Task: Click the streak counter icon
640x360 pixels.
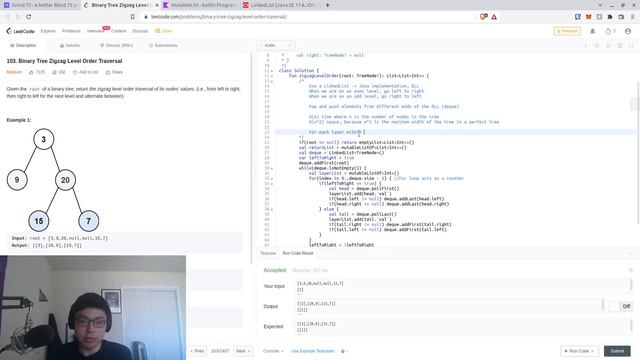Action: pyautogui.click(x=608, y=31)
